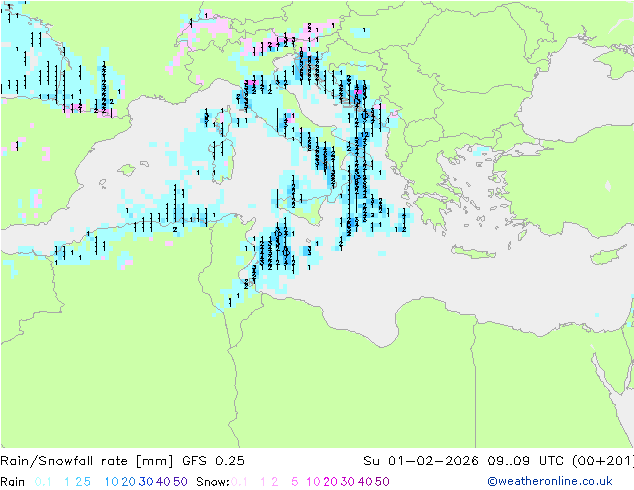Image resolution: width=634 pixels, height=490 pixels.
Task: Click the date text 'Su 01-02-2026'
Action: [421, 461]
